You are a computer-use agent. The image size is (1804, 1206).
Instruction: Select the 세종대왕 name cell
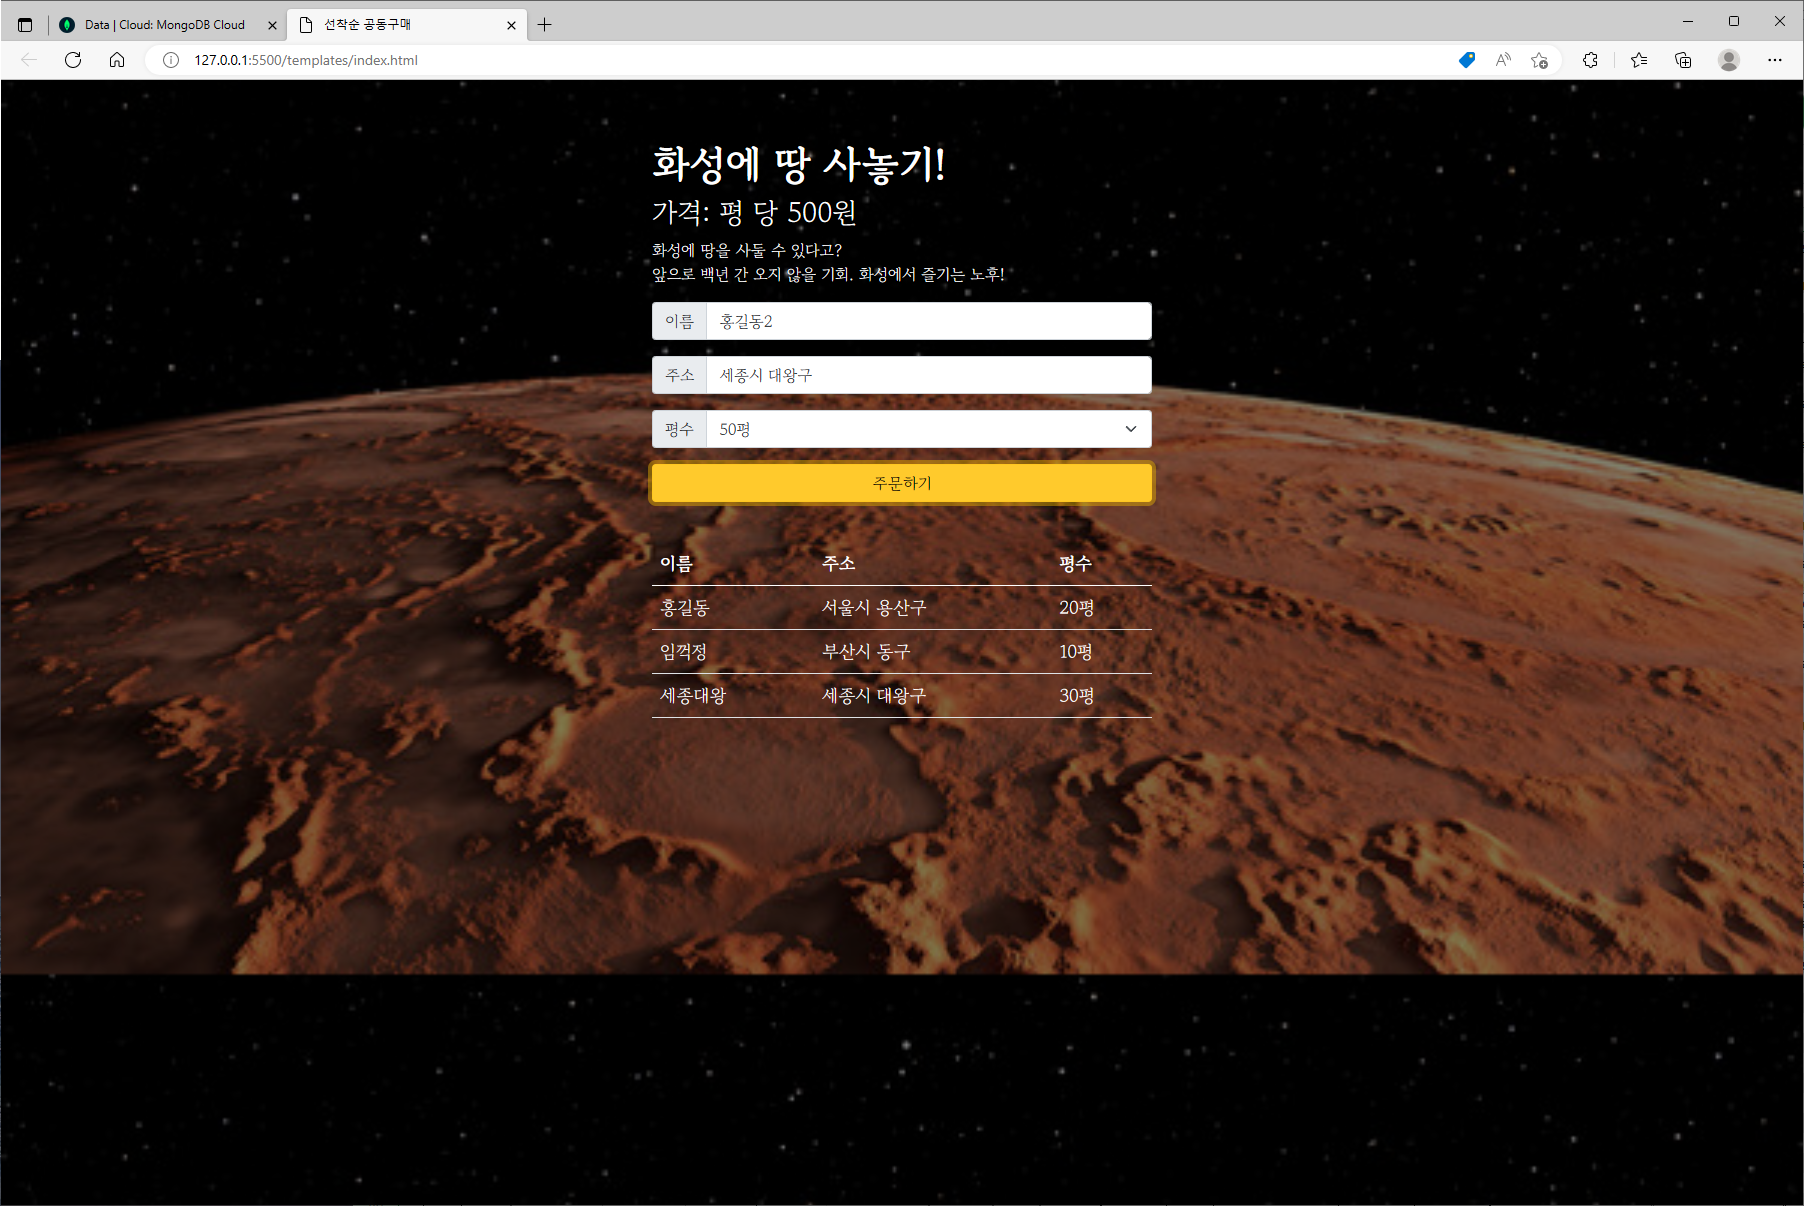tap(693, 695)
